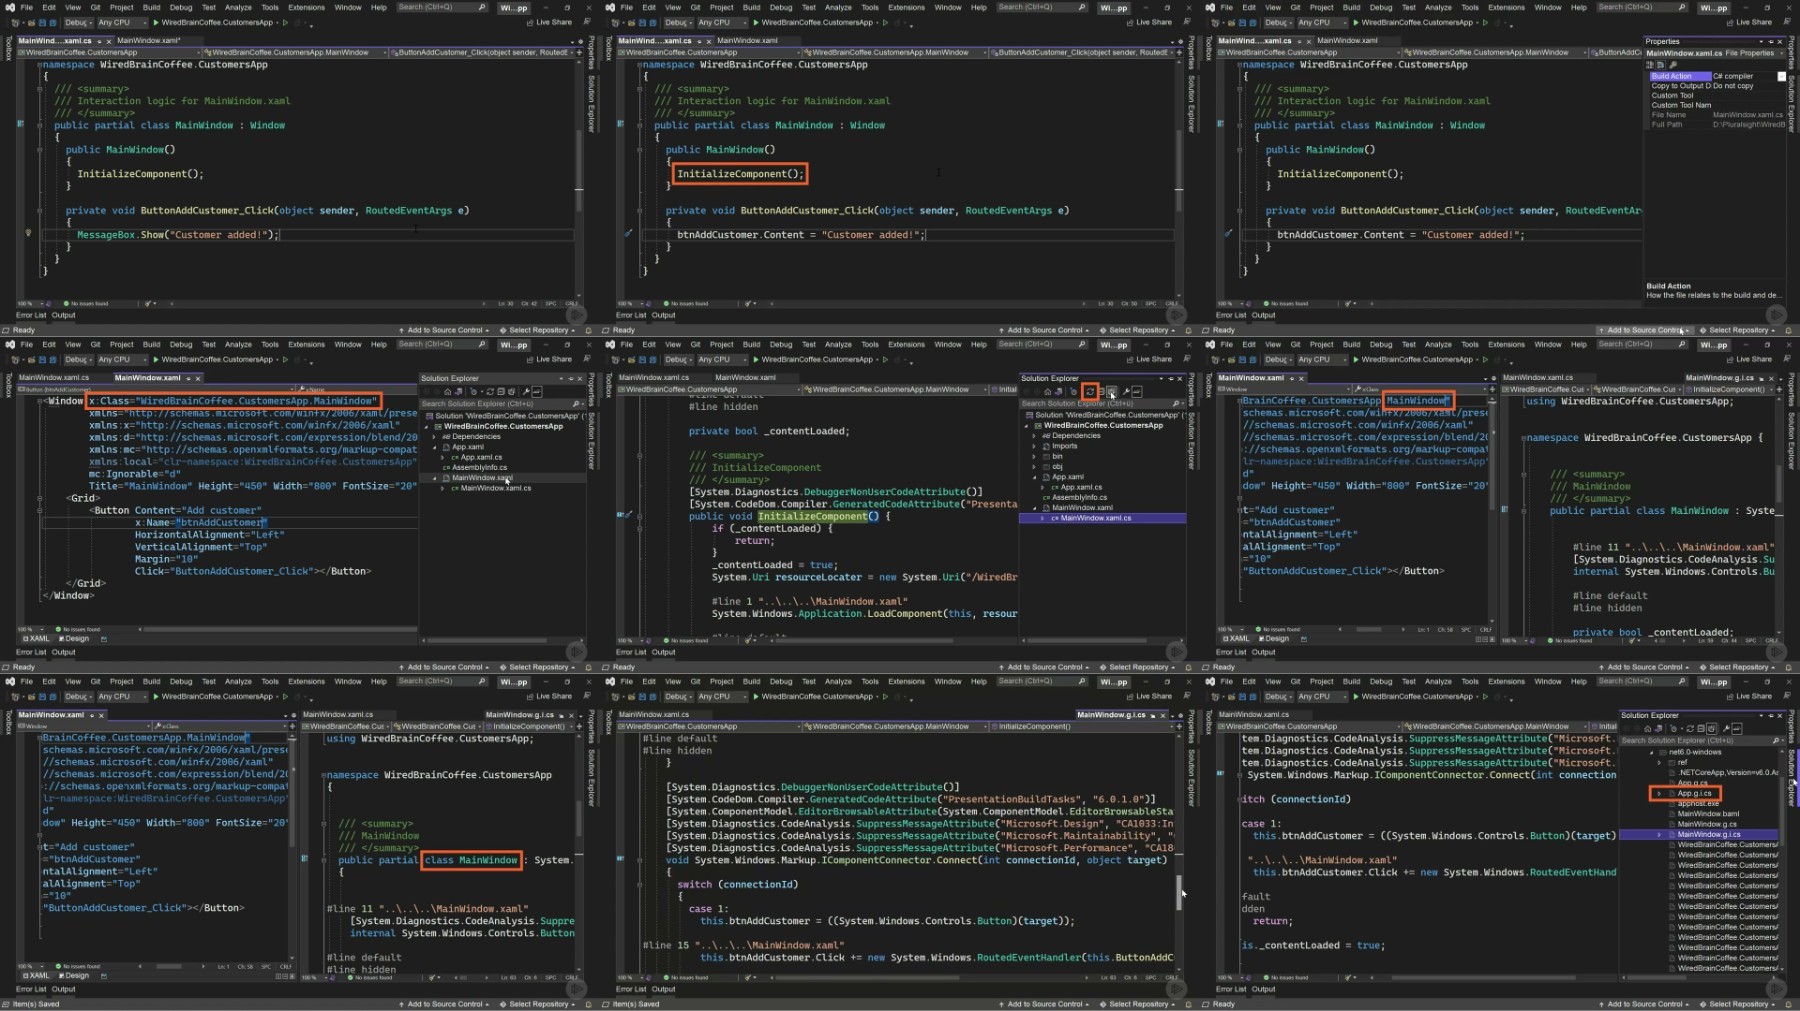This screenshot has height=1011, width=1800.
Task: Click Home icon in Solution Explorer beside <Grid> markup
Action: coord(447,391)
